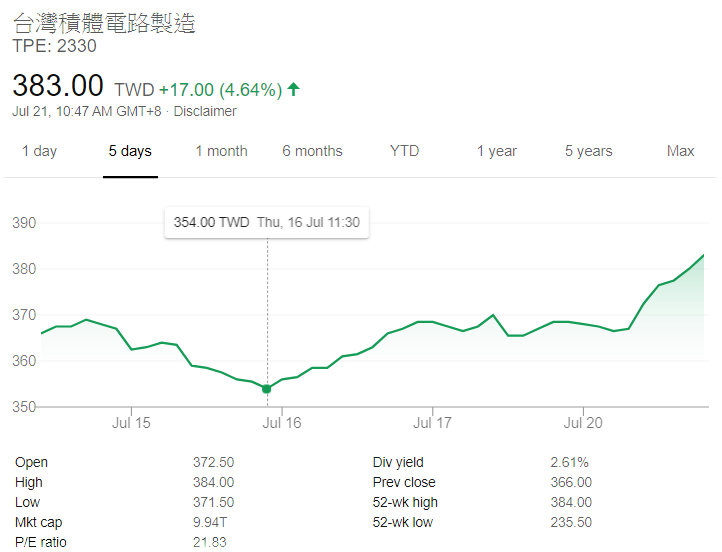Click the Open label
Screen dimensions: 722x552
pyautogui.click(x=31, y=462)
